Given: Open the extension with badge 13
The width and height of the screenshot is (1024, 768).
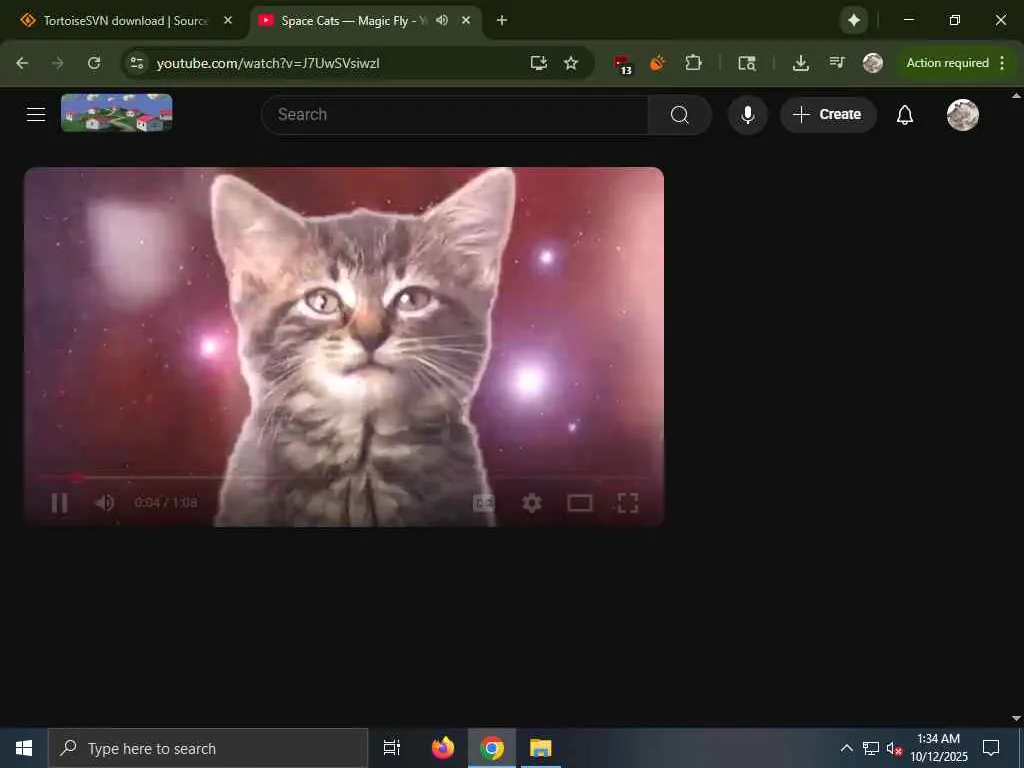Looking at the screenshot, I should coord(622,65).
